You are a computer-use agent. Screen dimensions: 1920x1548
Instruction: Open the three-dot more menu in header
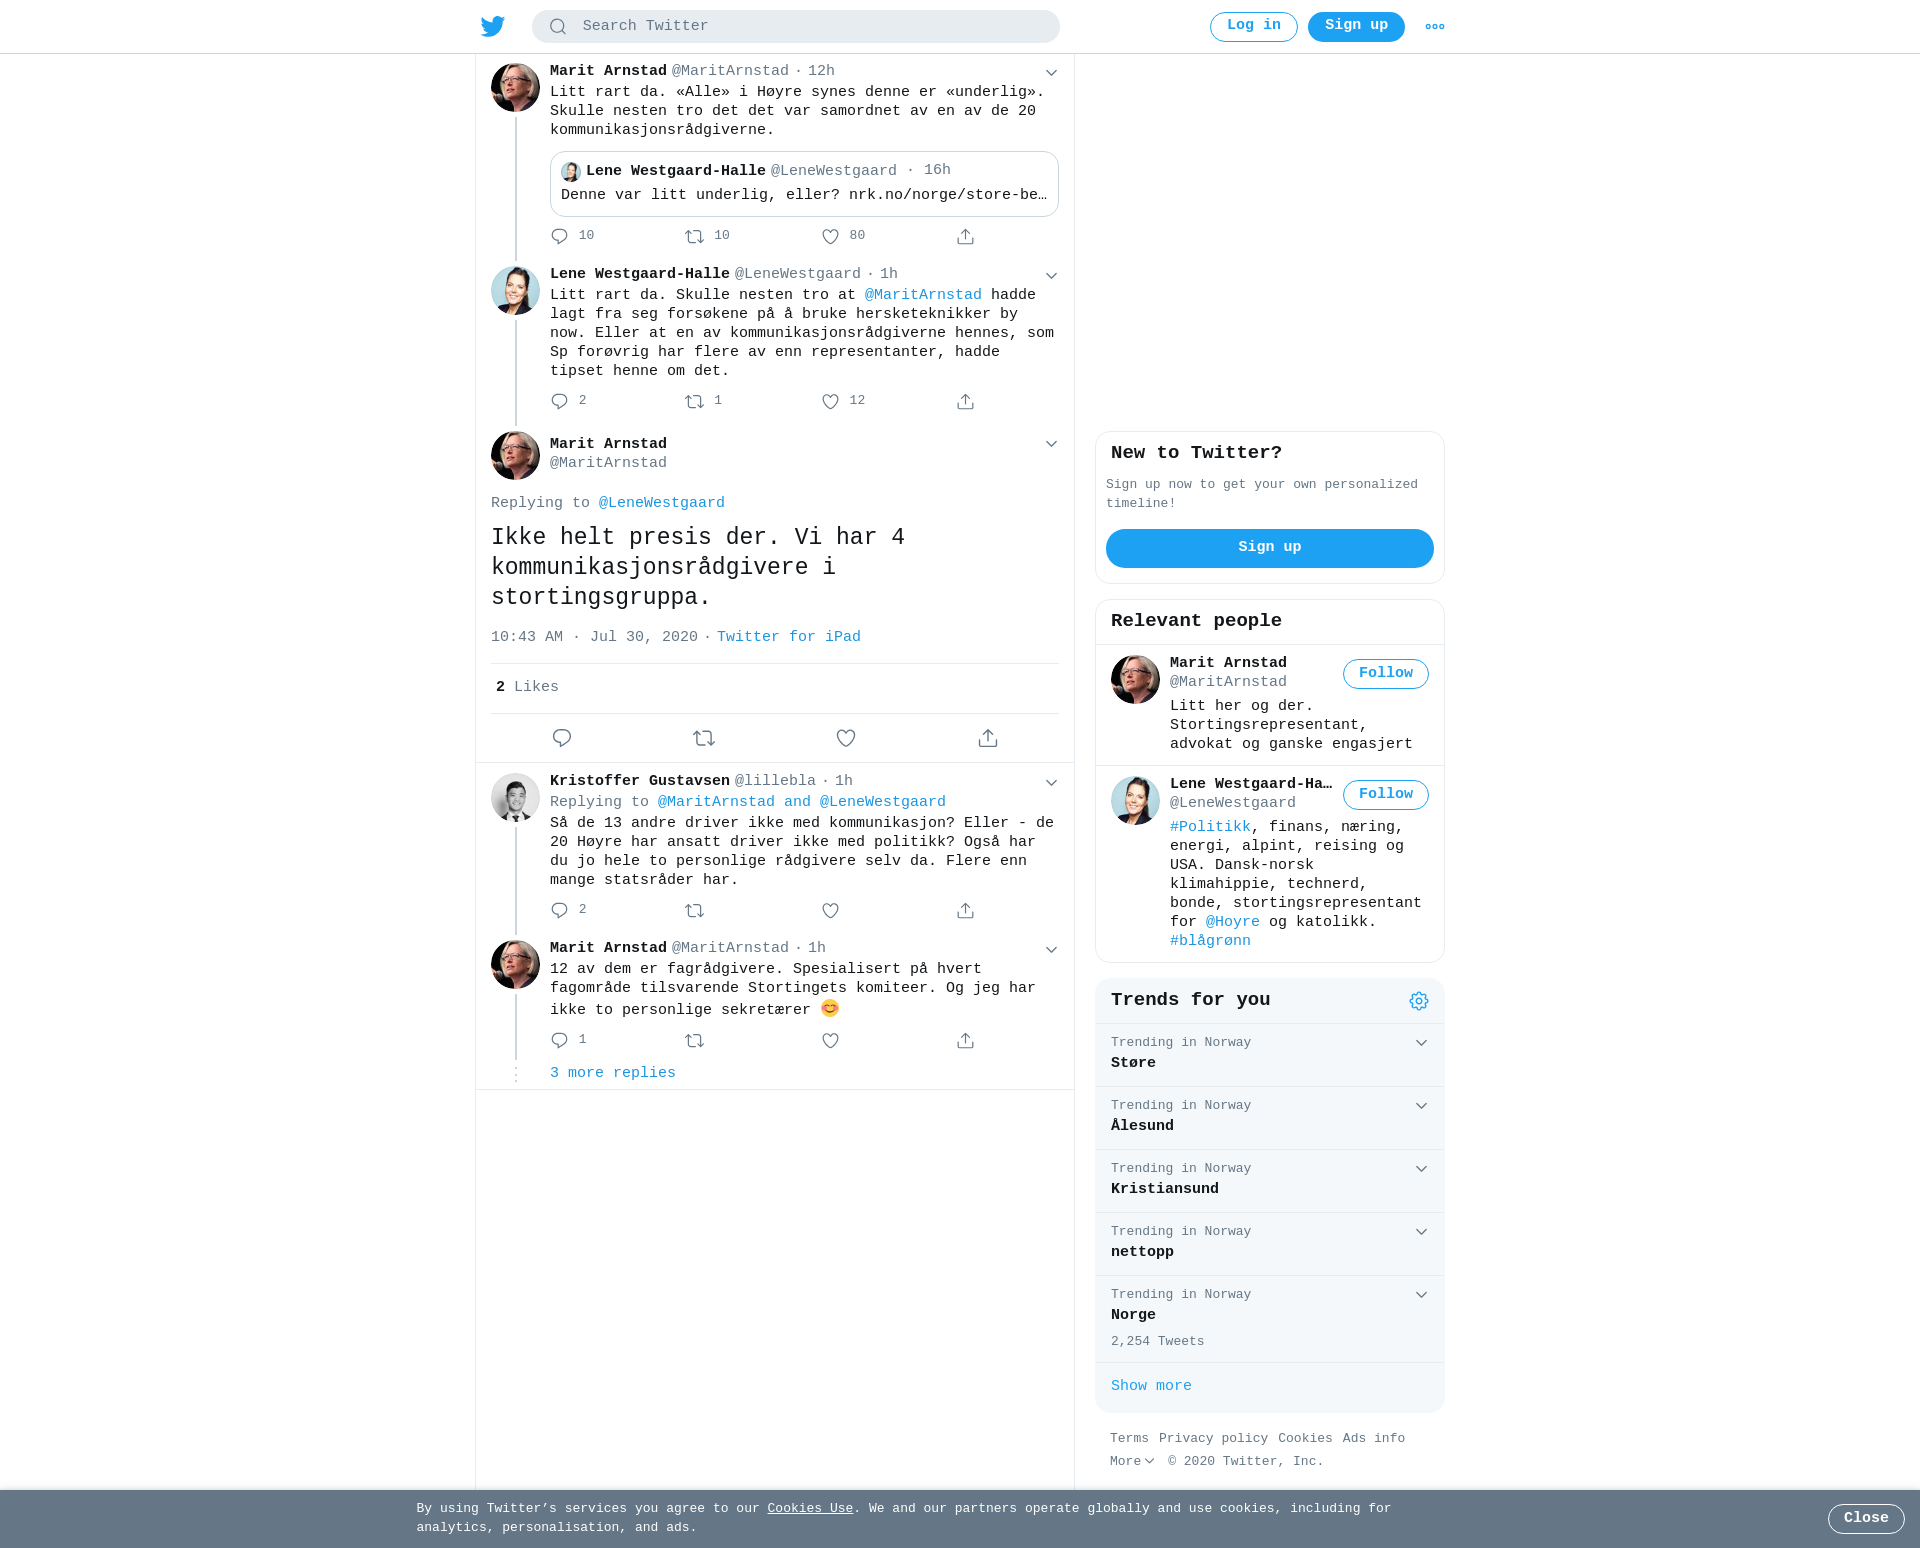click(x=1435, y=27)
